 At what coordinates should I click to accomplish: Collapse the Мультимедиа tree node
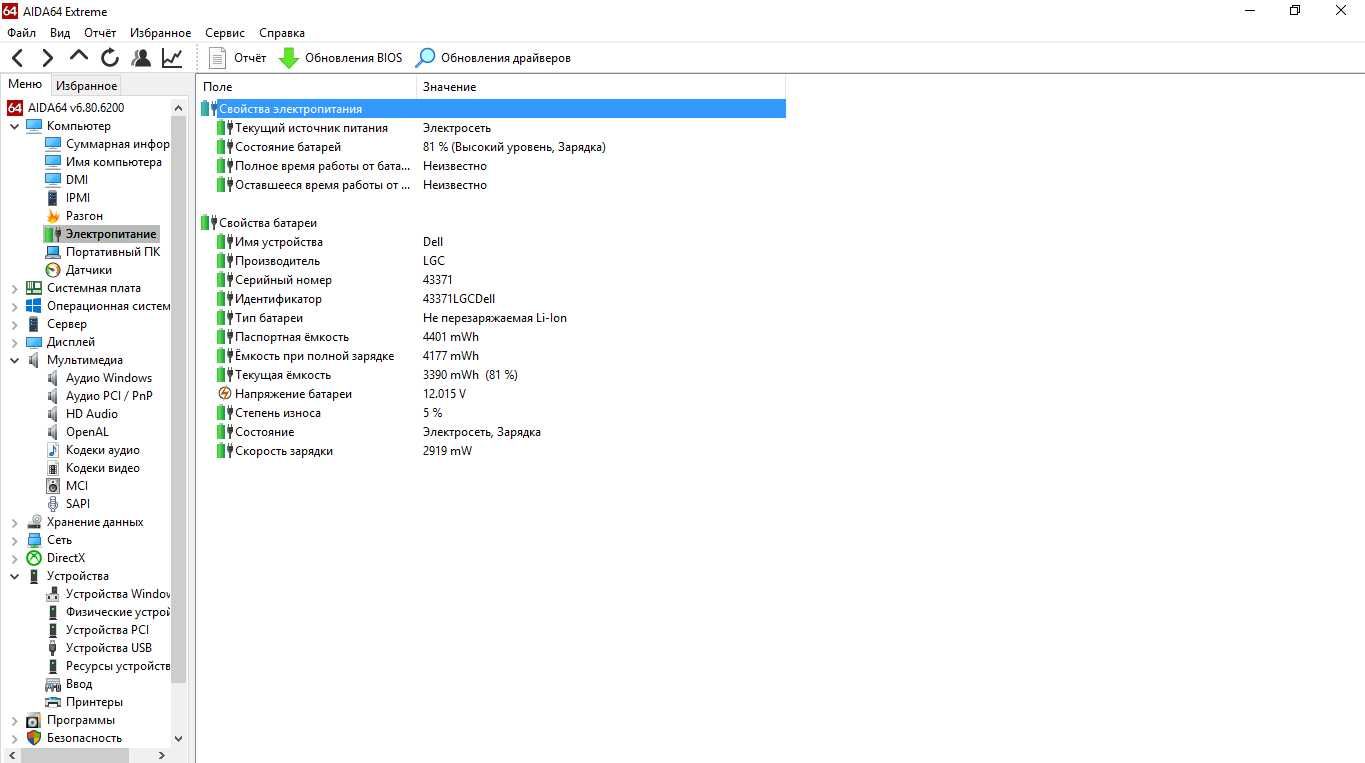(x=15, y=360)
